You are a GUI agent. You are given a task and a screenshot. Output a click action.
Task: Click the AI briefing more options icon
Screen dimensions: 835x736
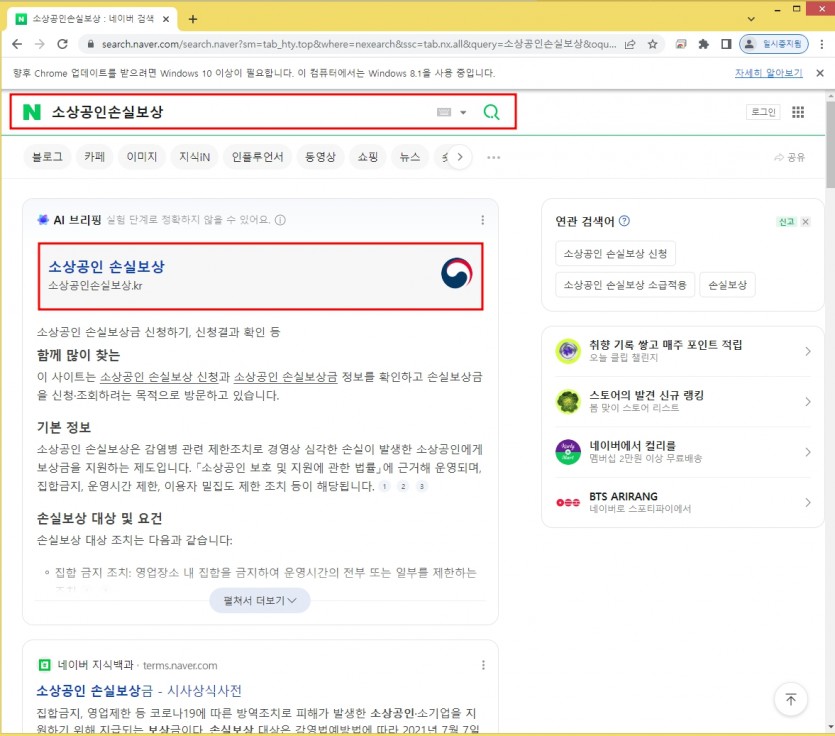[483, 220]
